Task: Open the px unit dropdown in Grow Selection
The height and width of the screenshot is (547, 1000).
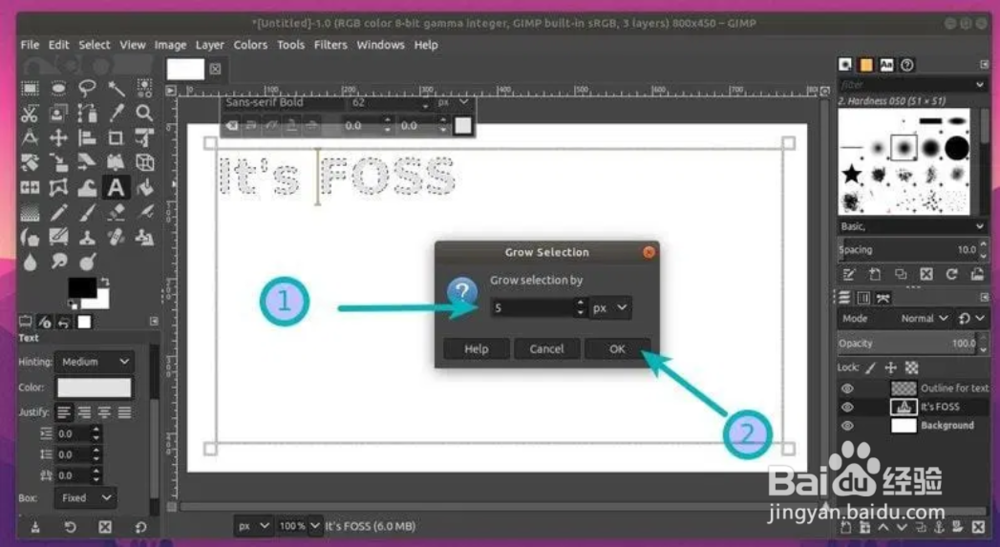Action: point(610,308)
